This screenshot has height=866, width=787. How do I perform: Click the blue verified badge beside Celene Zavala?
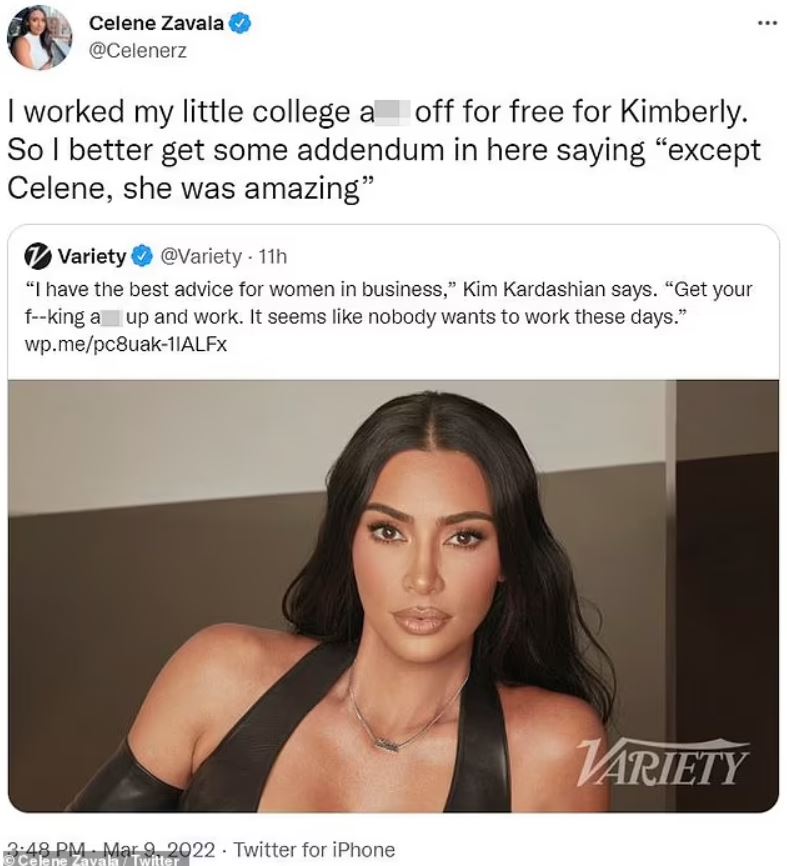click(240, 24)
